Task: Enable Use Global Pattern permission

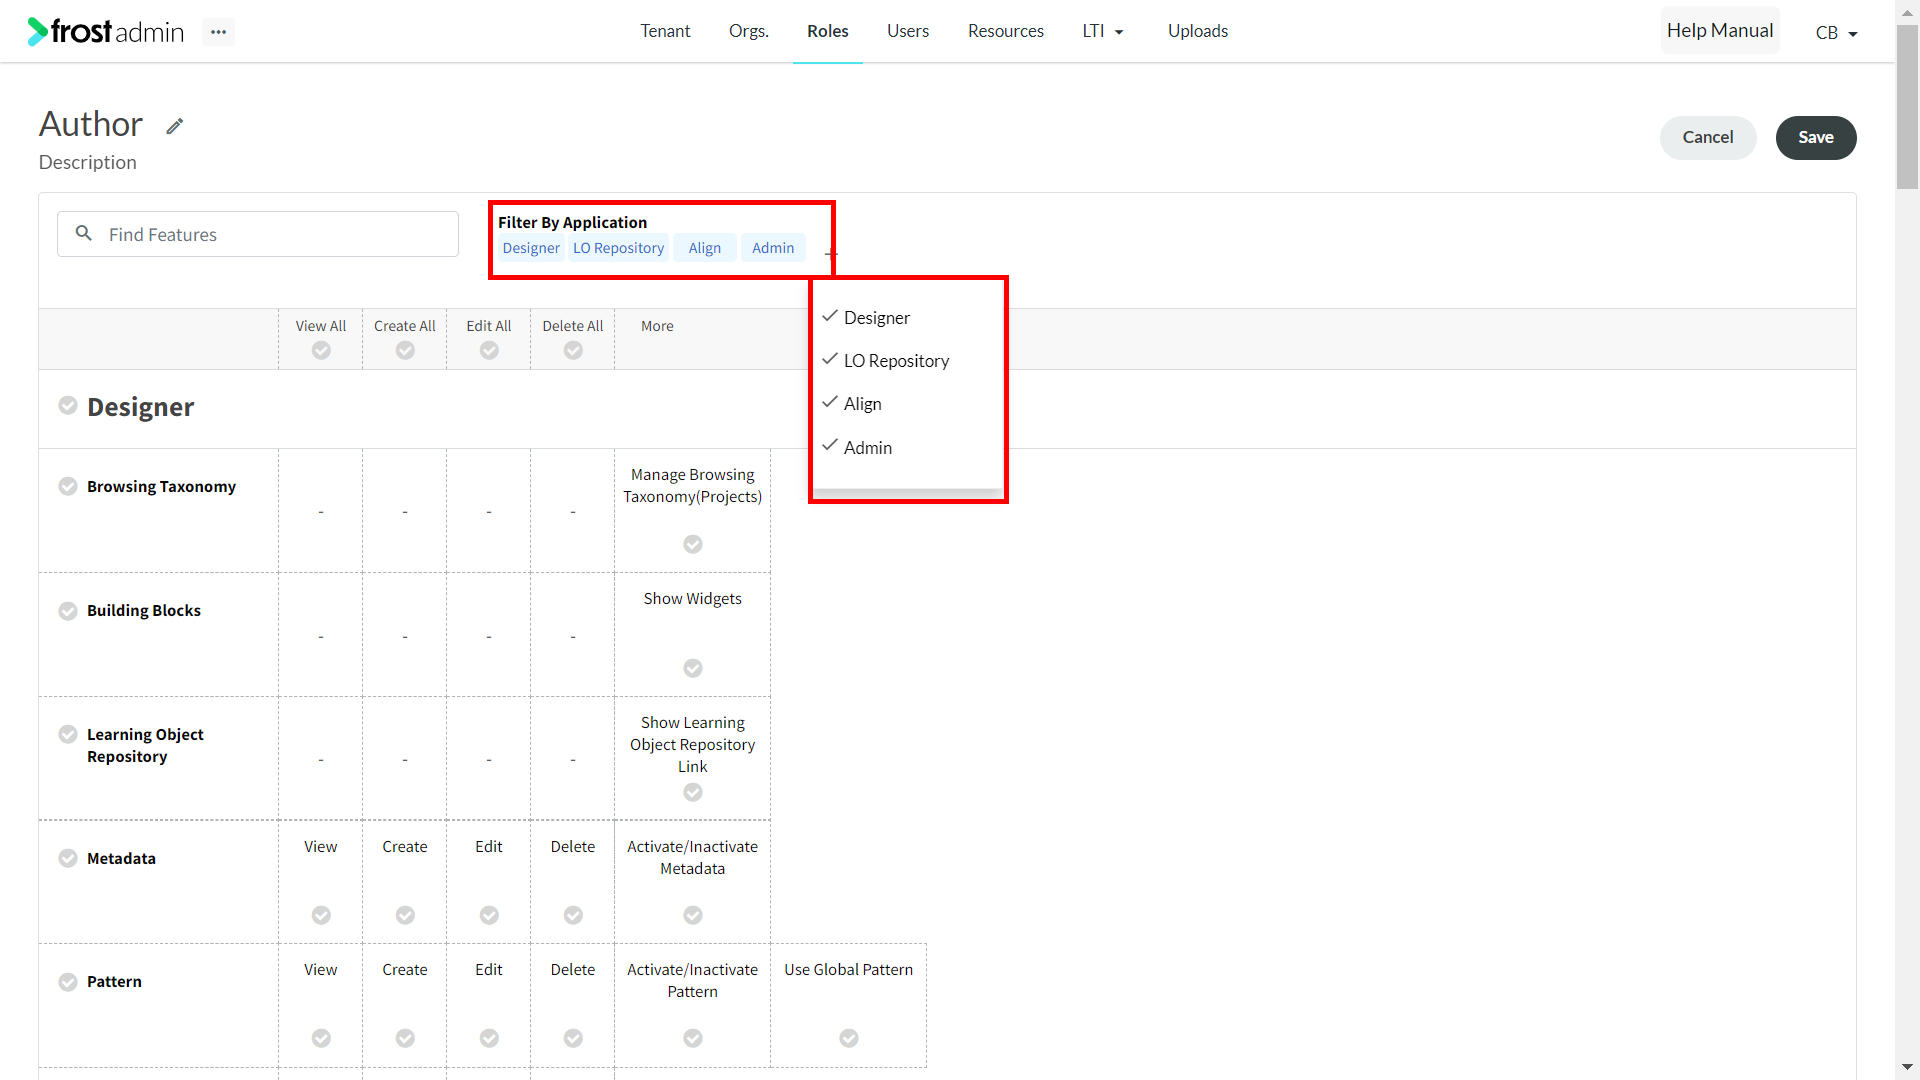Action: [849, 1038]
